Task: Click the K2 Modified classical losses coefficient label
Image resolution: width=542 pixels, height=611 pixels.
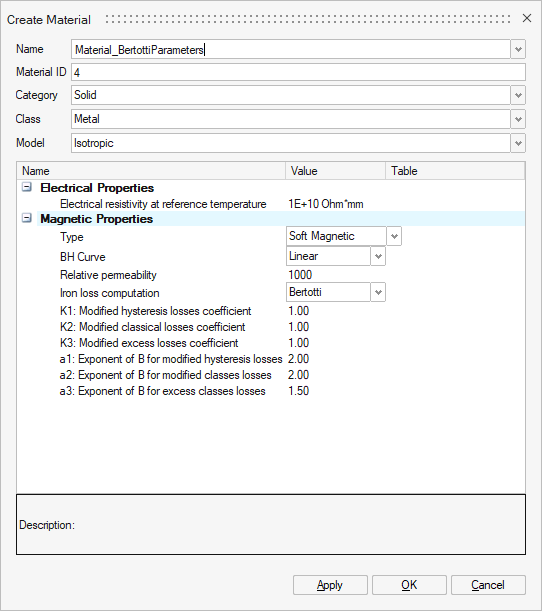Action: click(153, 327)
